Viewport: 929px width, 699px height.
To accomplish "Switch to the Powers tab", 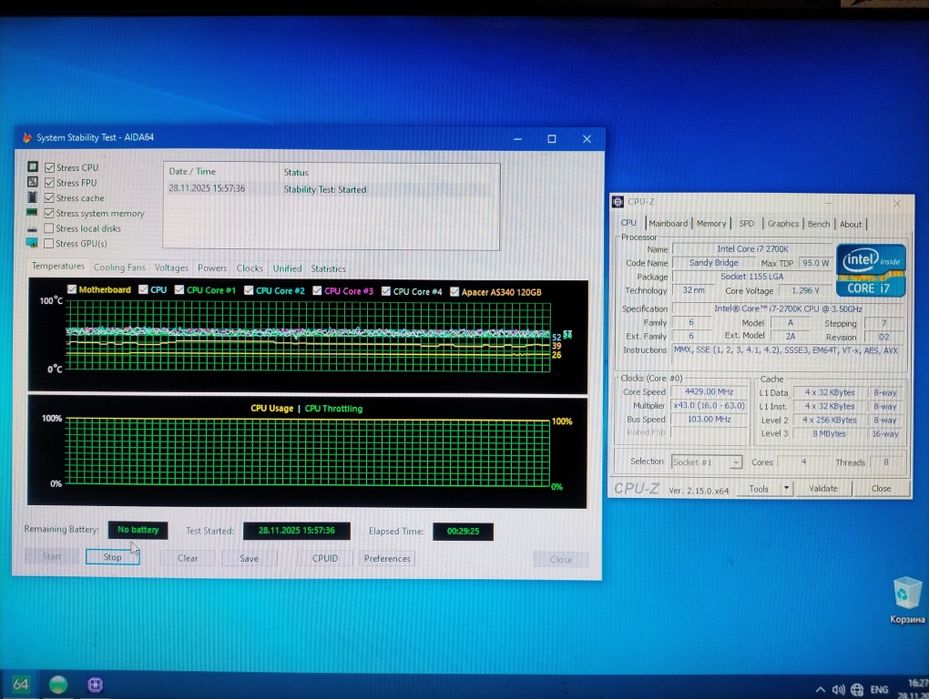I will click(212, 268).
